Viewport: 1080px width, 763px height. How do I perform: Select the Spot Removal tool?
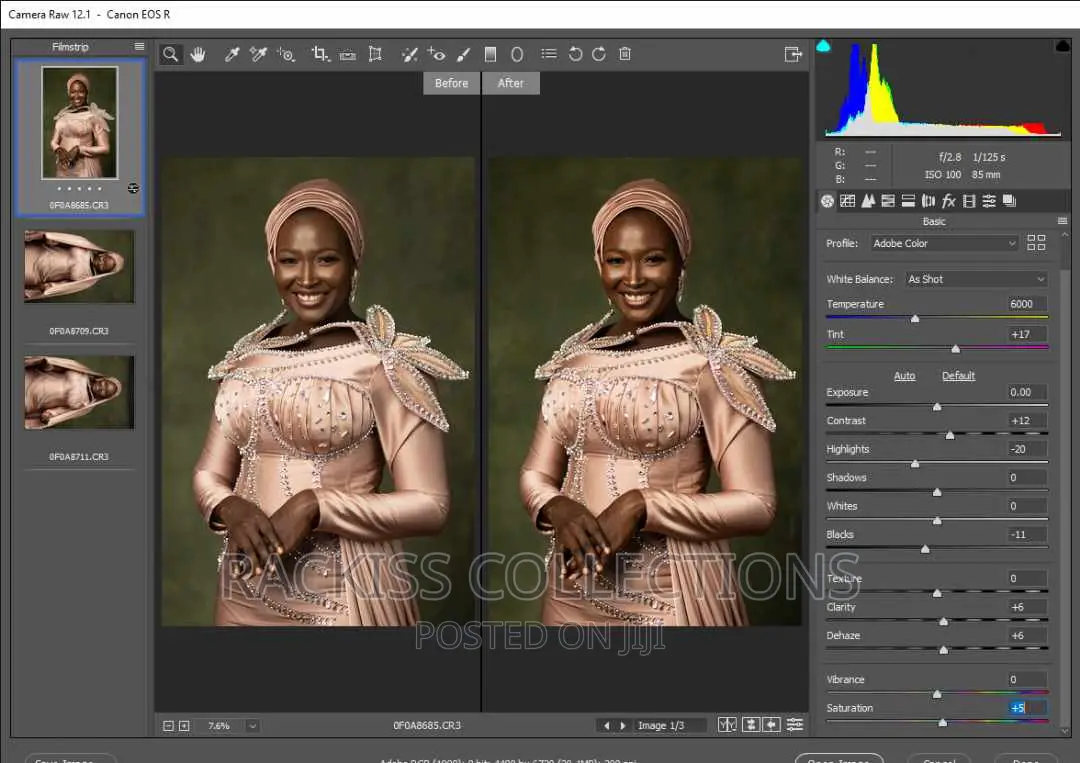point(410,54)
